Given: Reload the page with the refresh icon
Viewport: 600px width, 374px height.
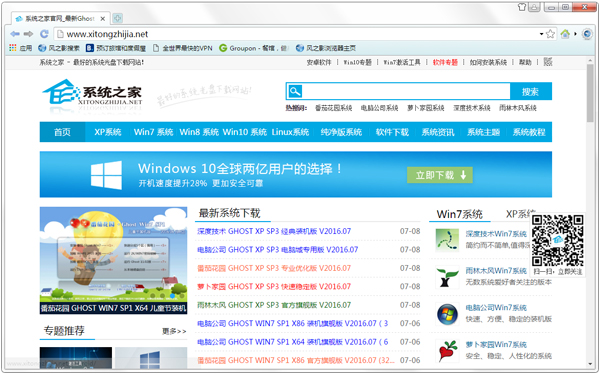Looking at the screenshot, I should 44,34.
